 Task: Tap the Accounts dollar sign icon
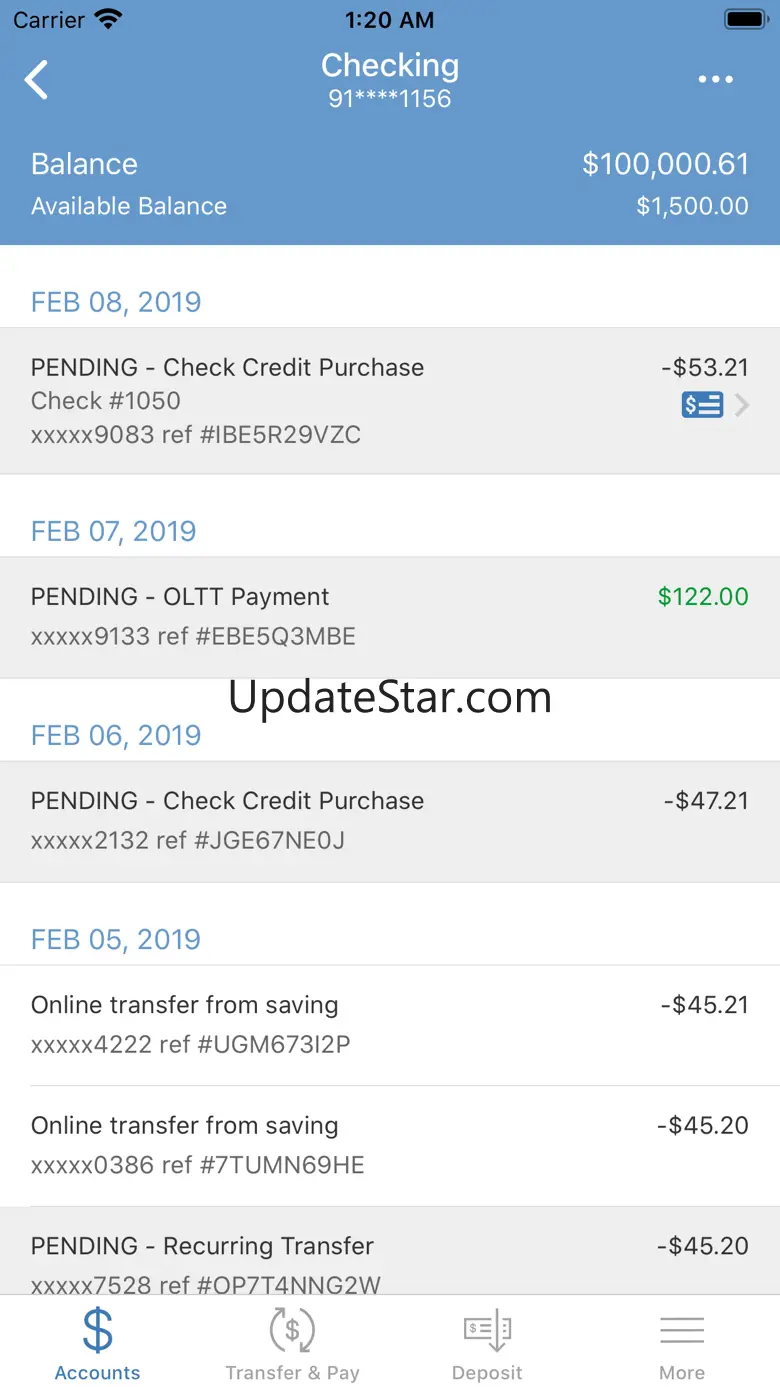point(97,1331)
